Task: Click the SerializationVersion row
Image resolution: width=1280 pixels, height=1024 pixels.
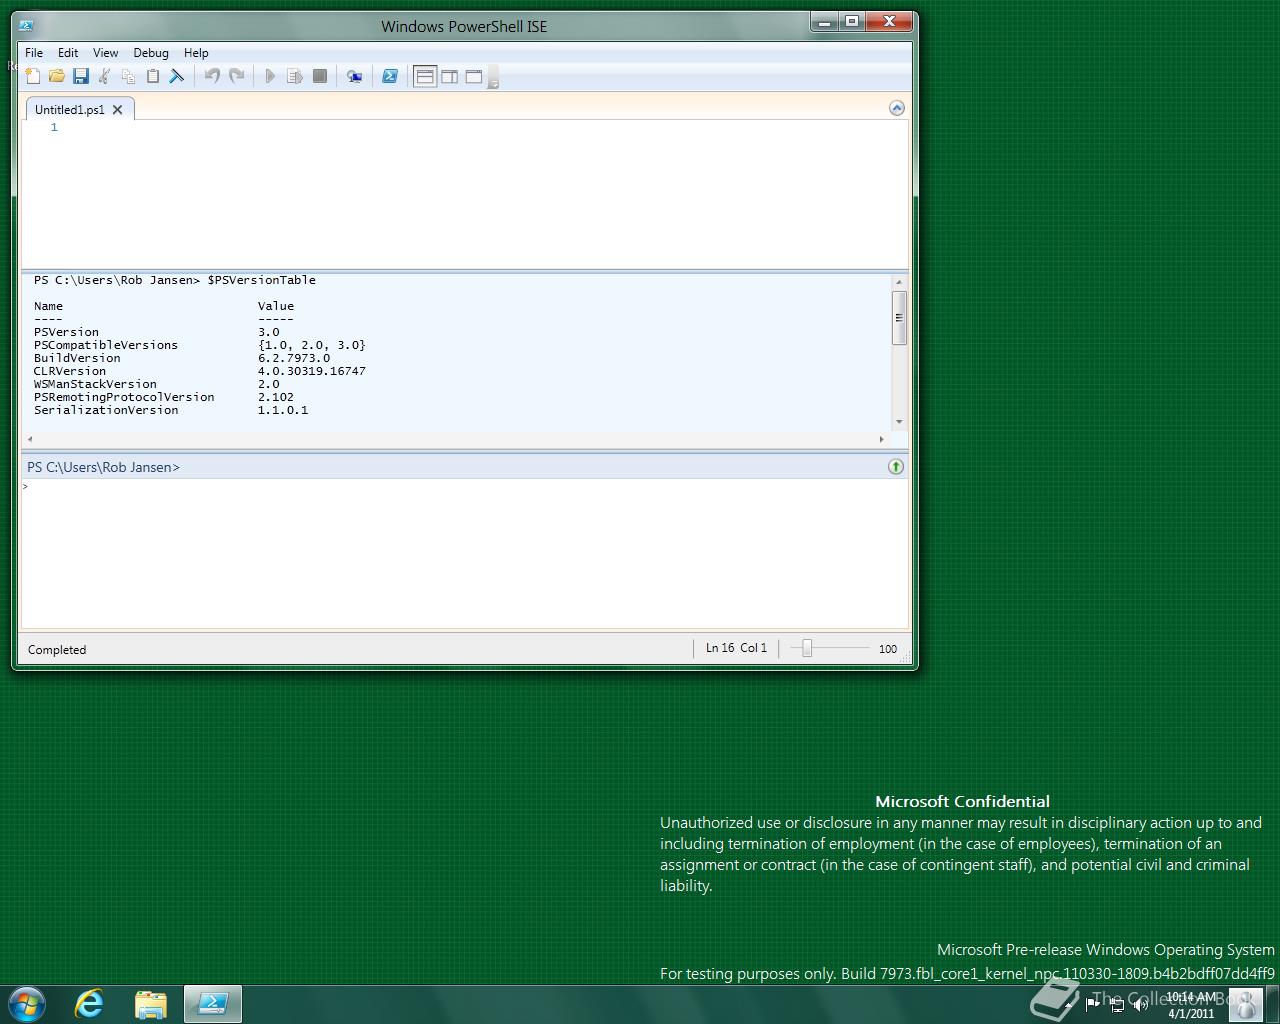Action: 171,410
